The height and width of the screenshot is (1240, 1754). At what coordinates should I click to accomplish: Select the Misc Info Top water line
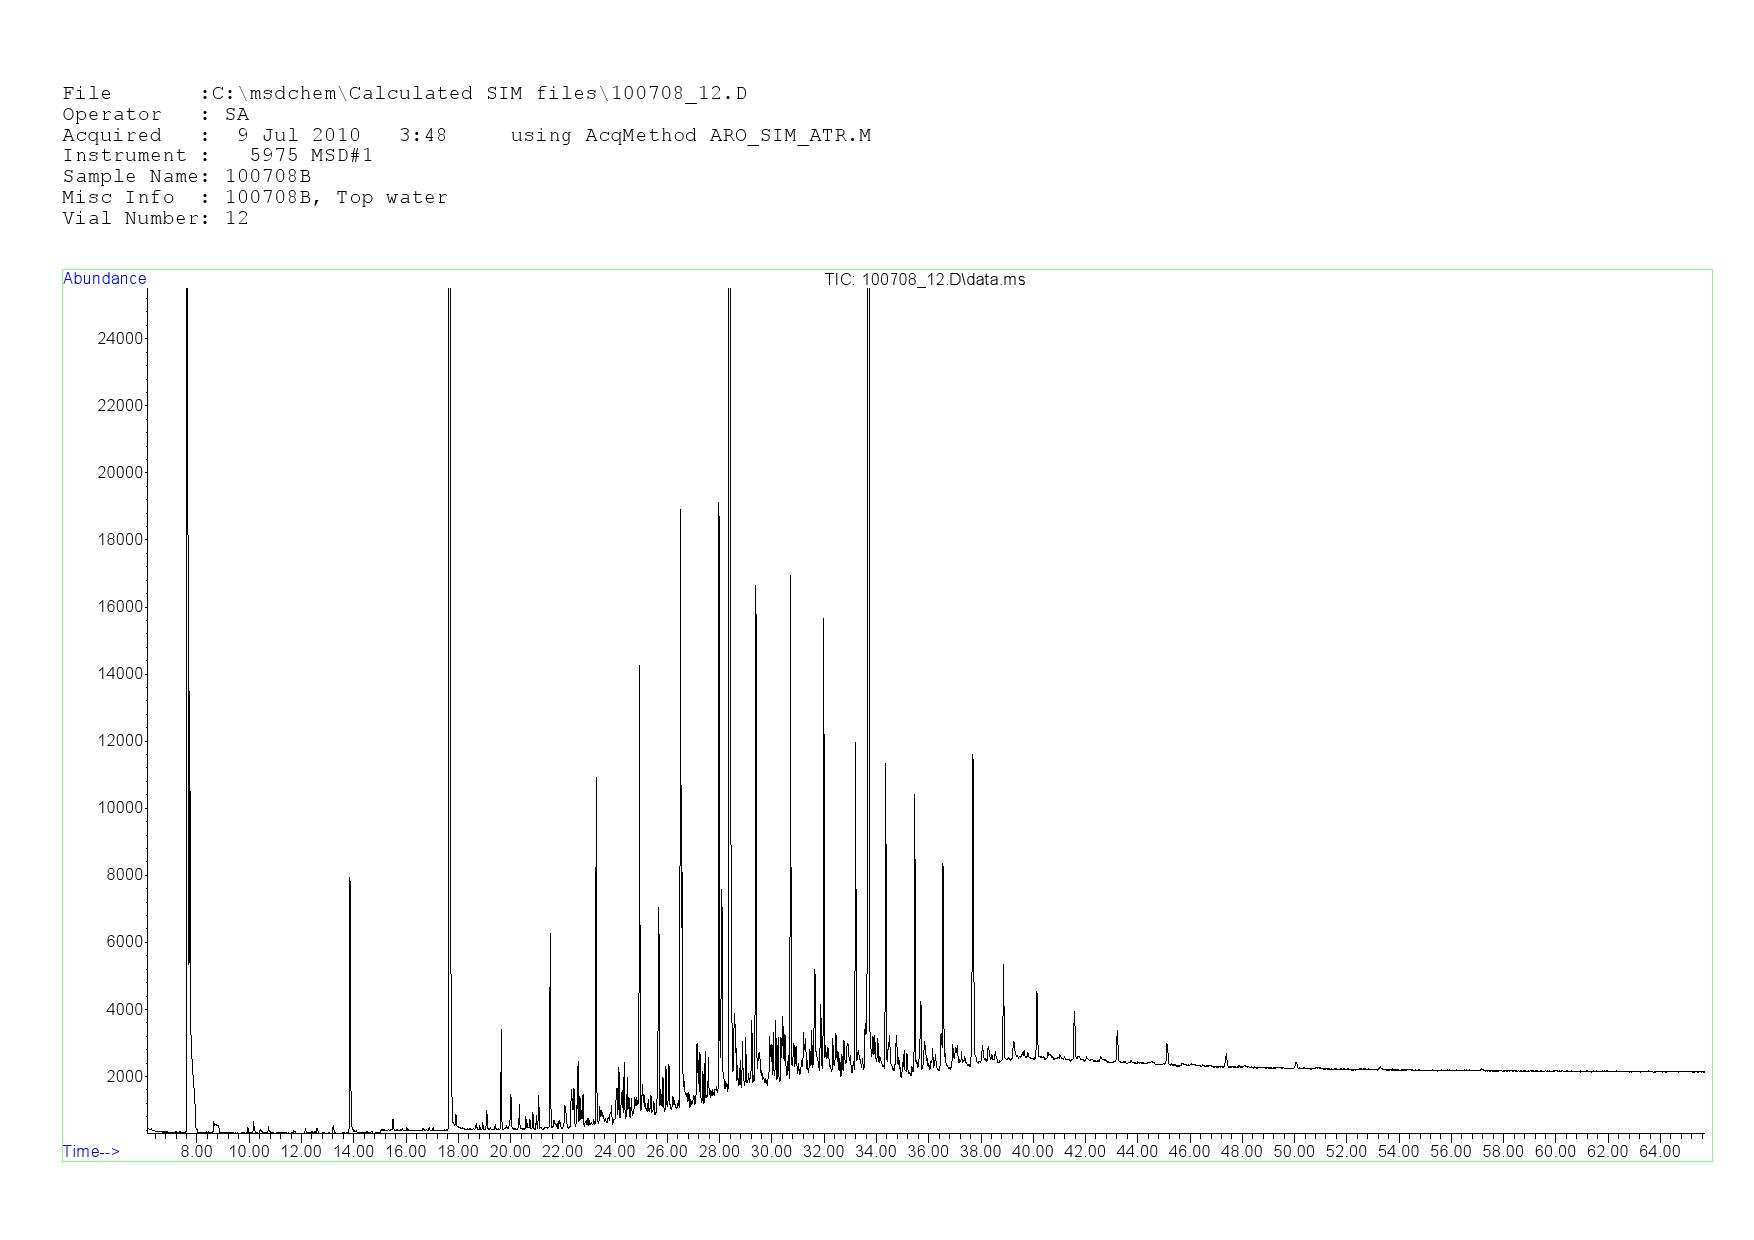[254, 198]
